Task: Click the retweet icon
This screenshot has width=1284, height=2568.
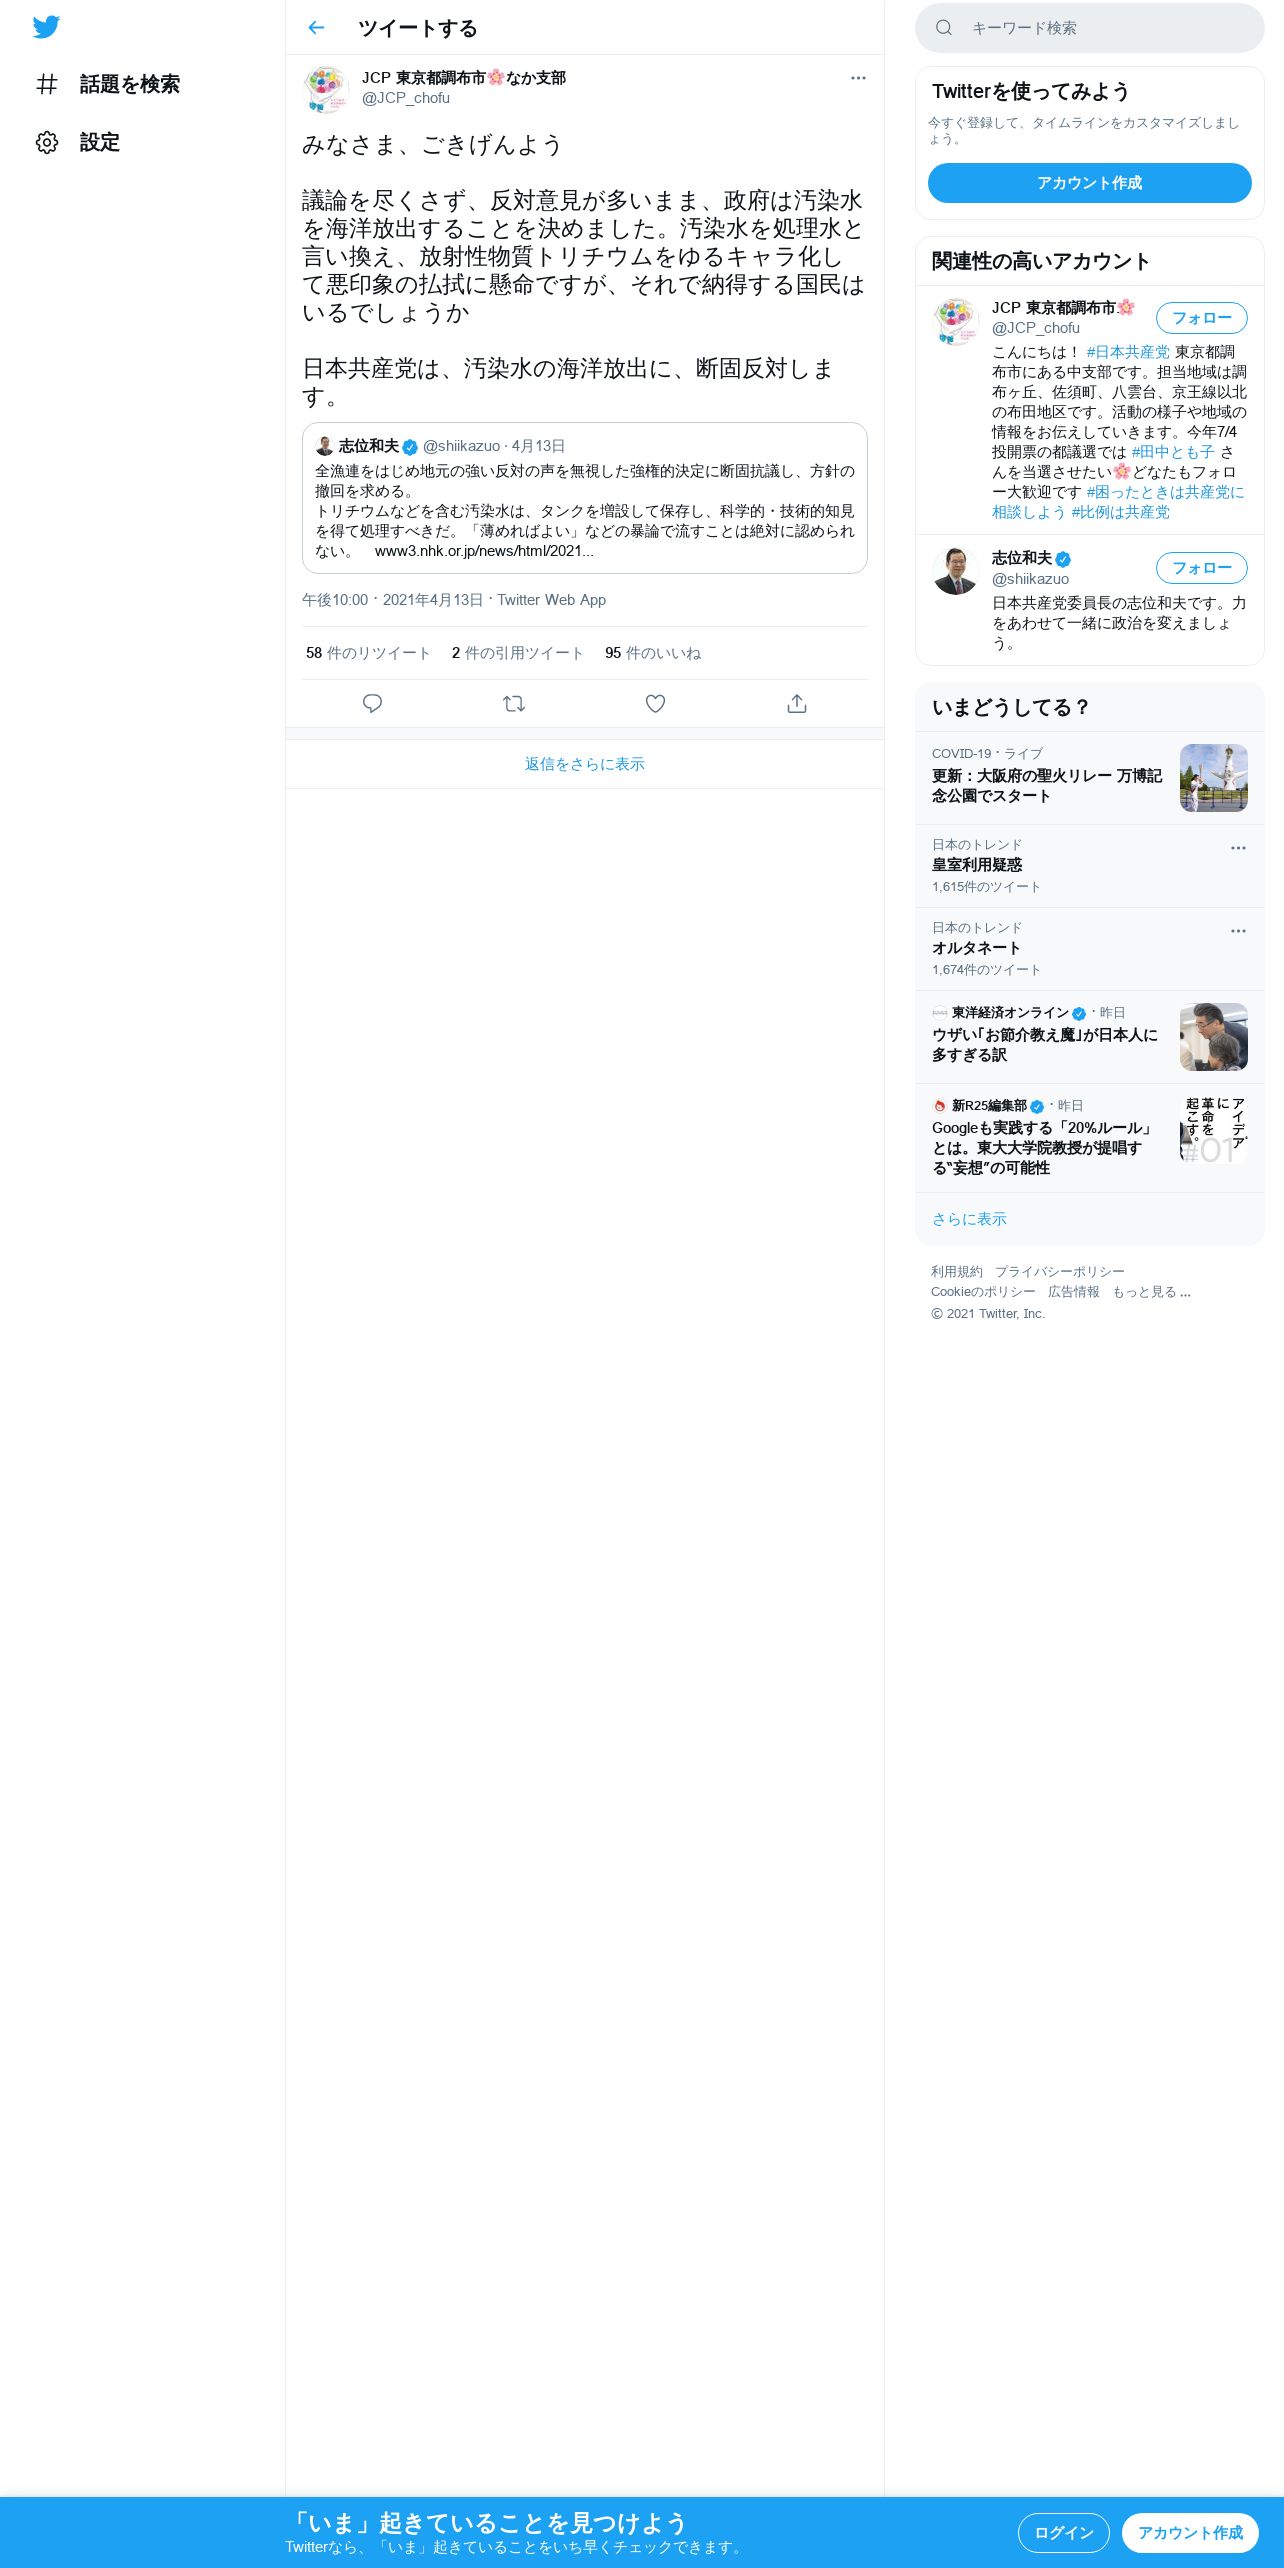Action: [x=514, y=704]
